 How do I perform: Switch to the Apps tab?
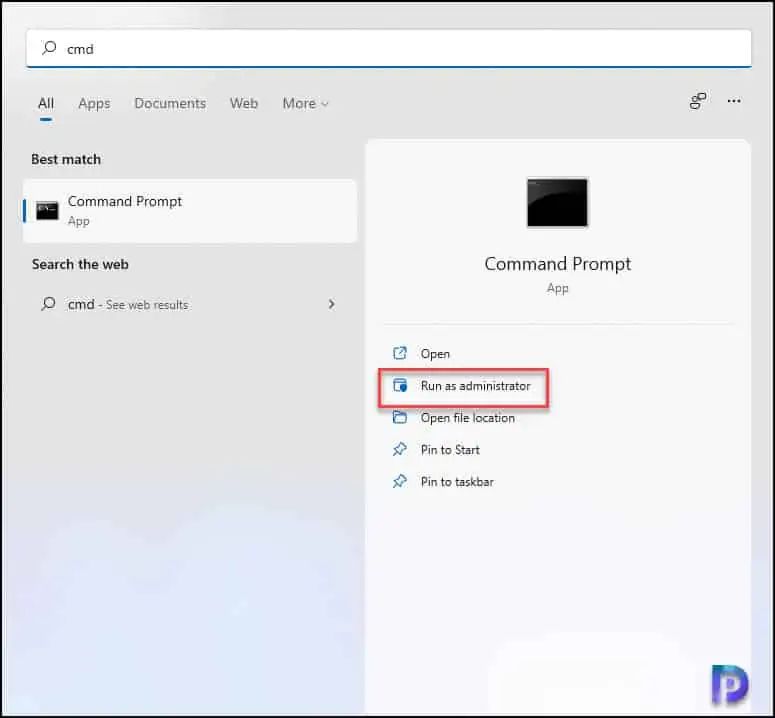coord(94,103)
